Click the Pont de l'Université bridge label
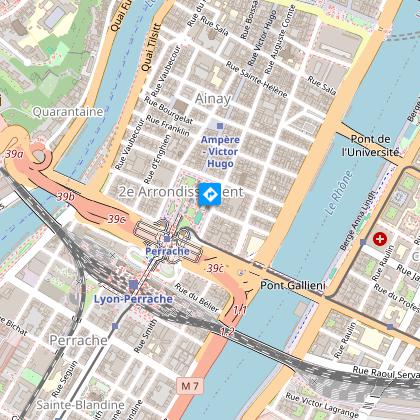 (371, 146)
